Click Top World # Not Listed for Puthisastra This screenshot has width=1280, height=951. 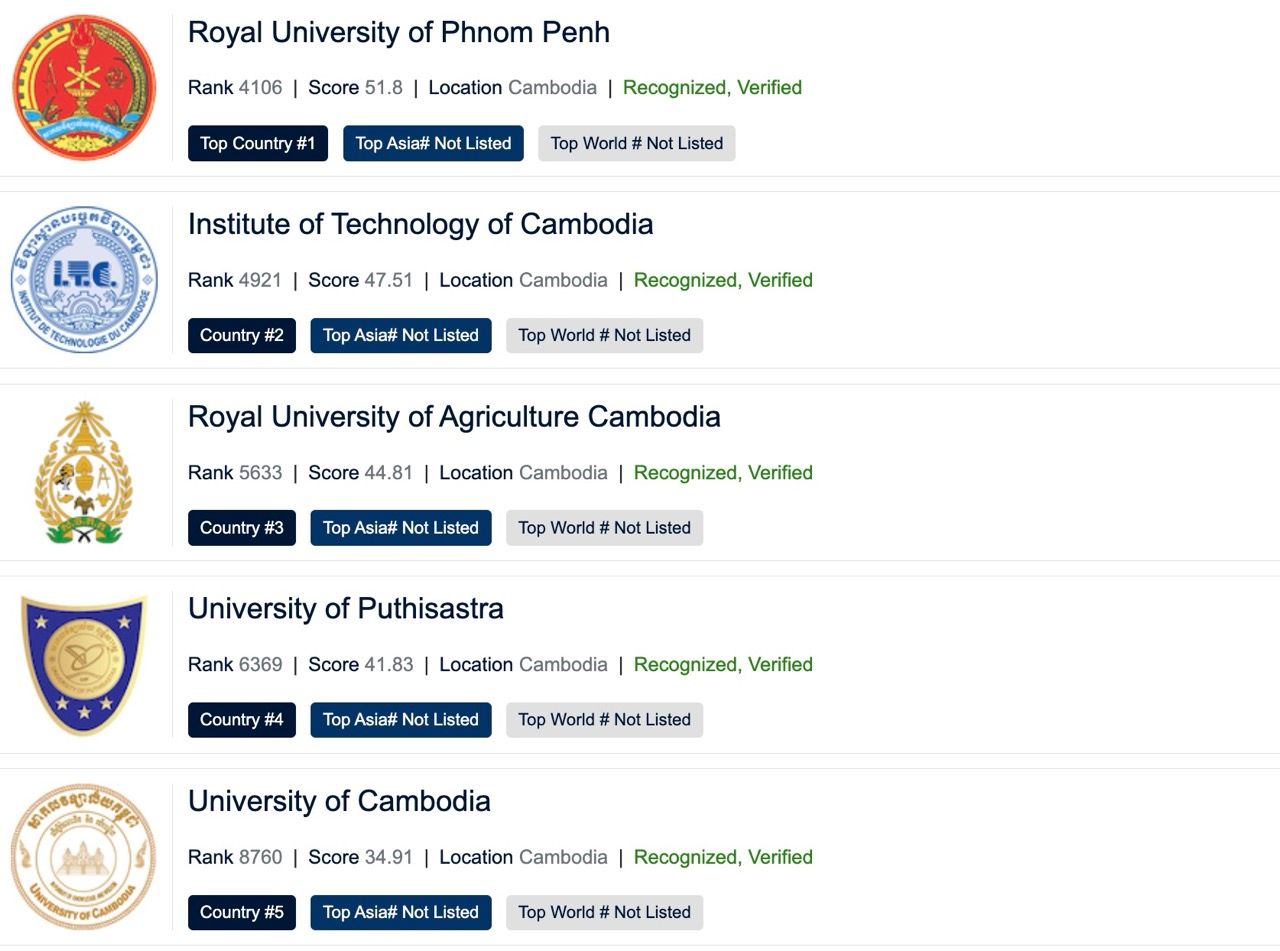pos(604,720)
